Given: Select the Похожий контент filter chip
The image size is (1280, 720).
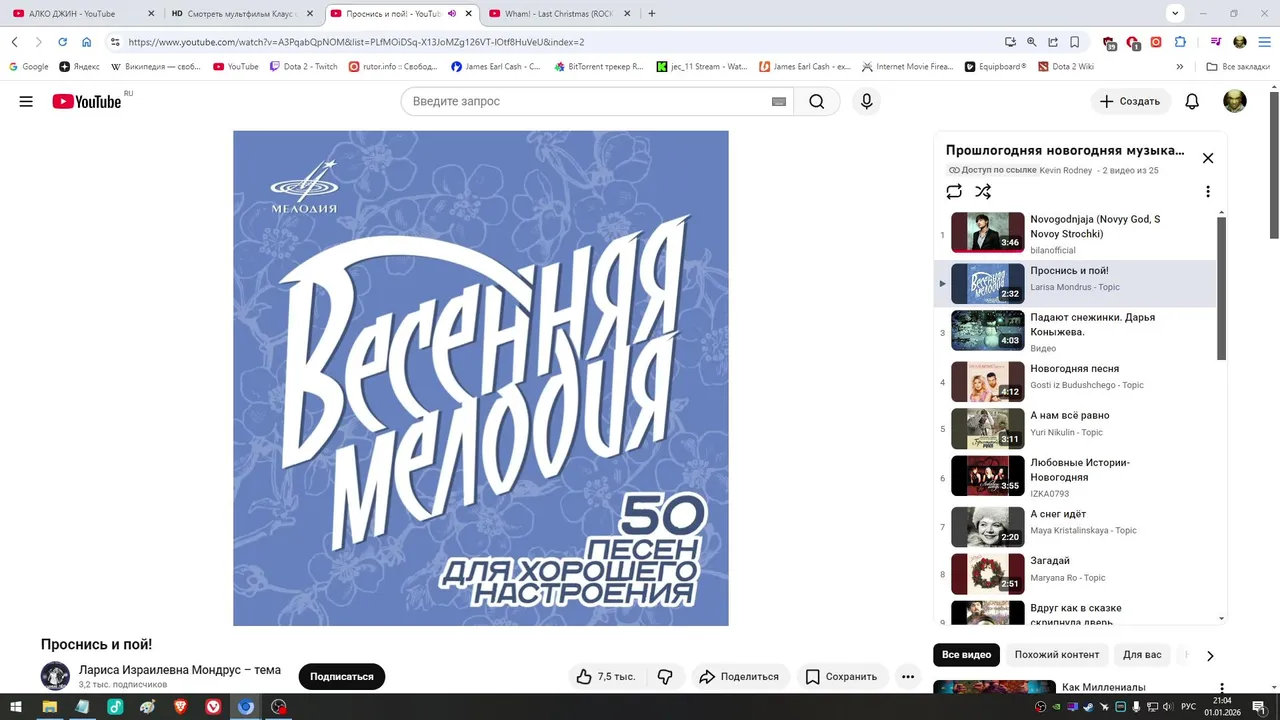Looking at the screenshot, I should point(1056,655).
